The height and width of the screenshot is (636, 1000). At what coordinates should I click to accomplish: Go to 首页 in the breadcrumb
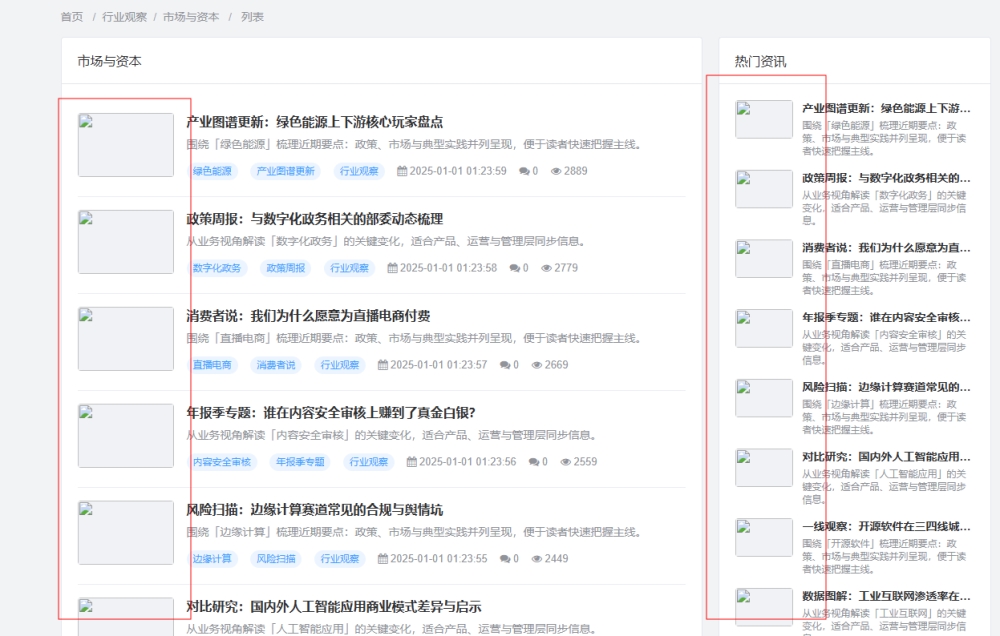pyautogui.click(x=71, y=17)
